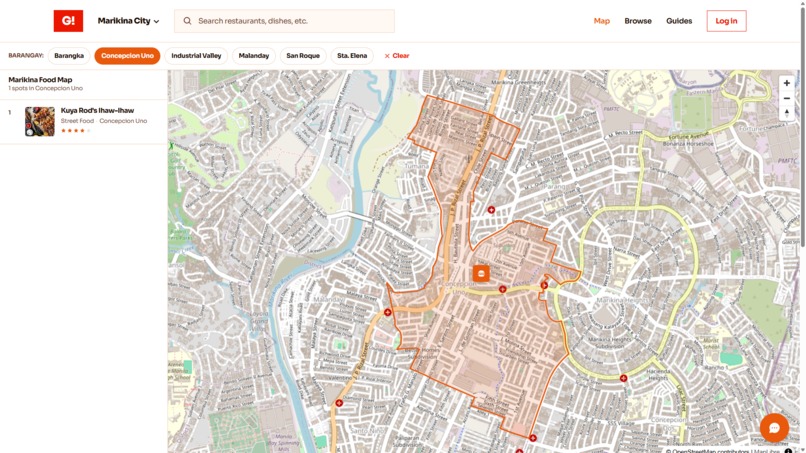Select the Barangka barangay filter
806x453 pixels.
[x=69, y=56]
